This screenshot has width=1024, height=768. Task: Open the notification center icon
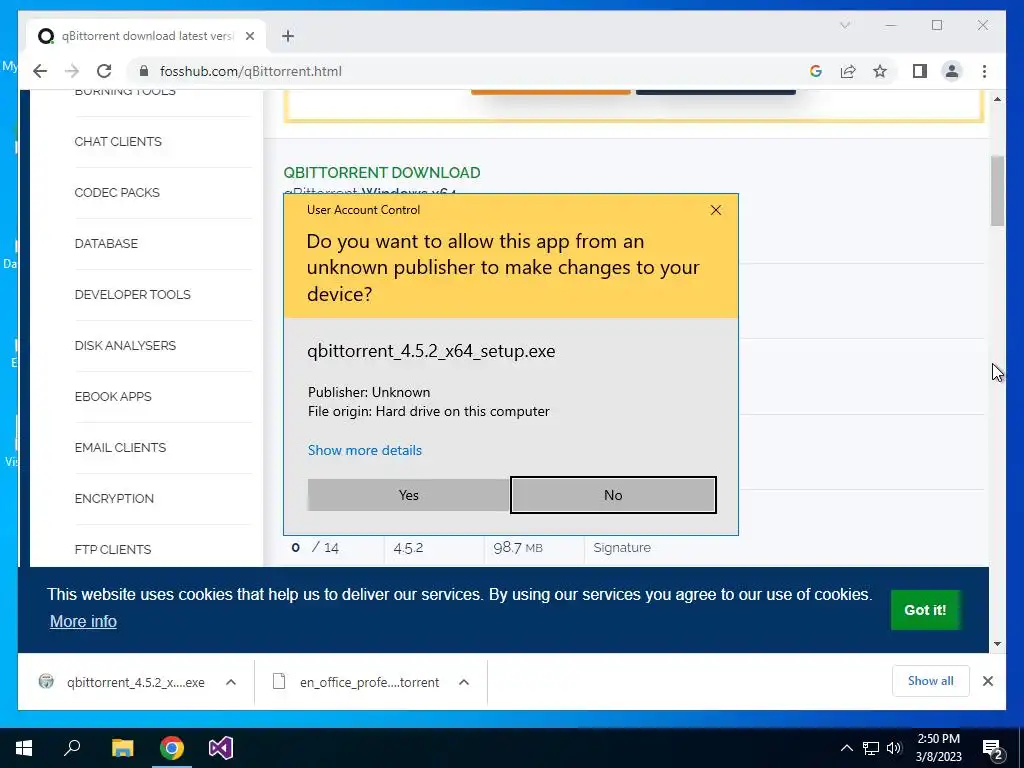[x=993, y=748]
